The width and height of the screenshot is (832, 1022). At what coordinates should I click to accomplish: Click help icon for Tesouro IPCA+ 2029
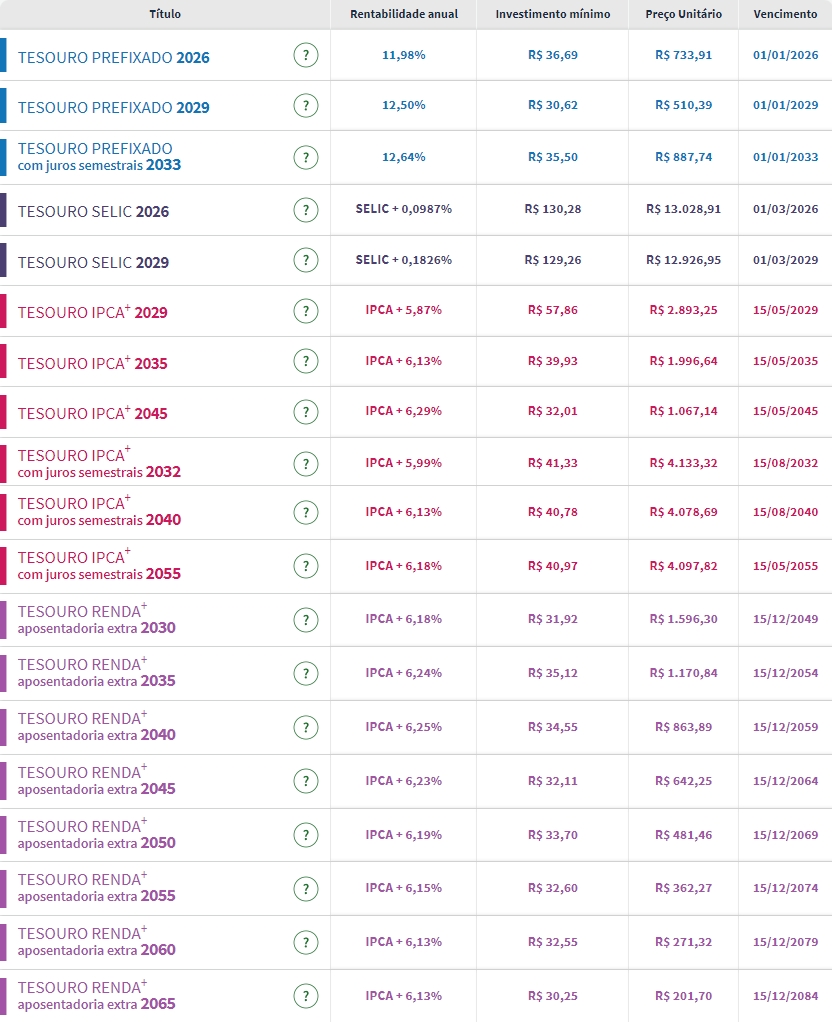306,311
